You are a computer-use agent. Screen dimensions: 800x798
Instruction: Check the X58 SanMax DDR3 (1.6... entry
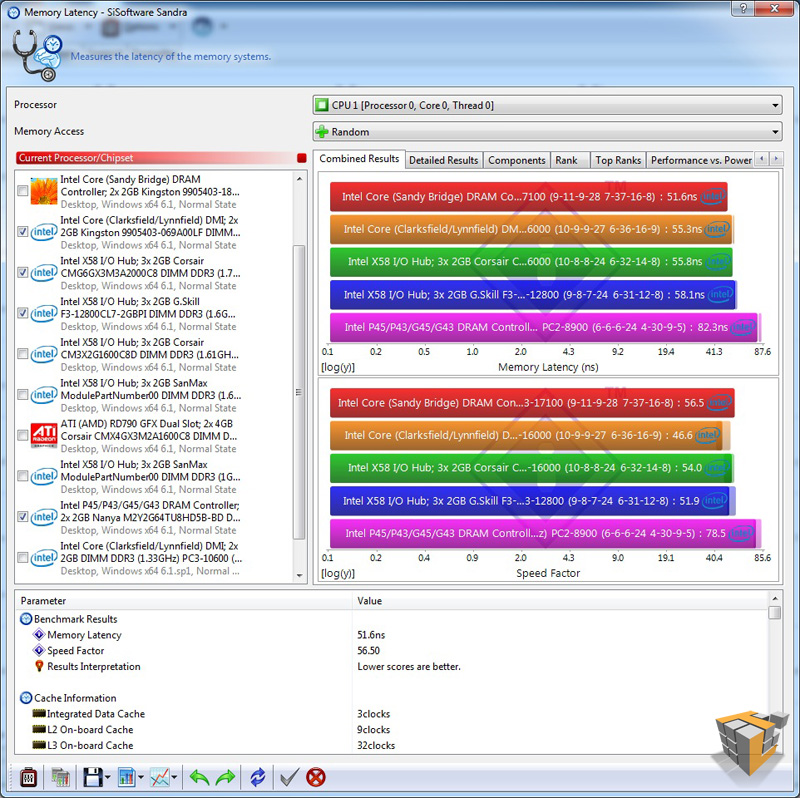[x=22, y=394]
